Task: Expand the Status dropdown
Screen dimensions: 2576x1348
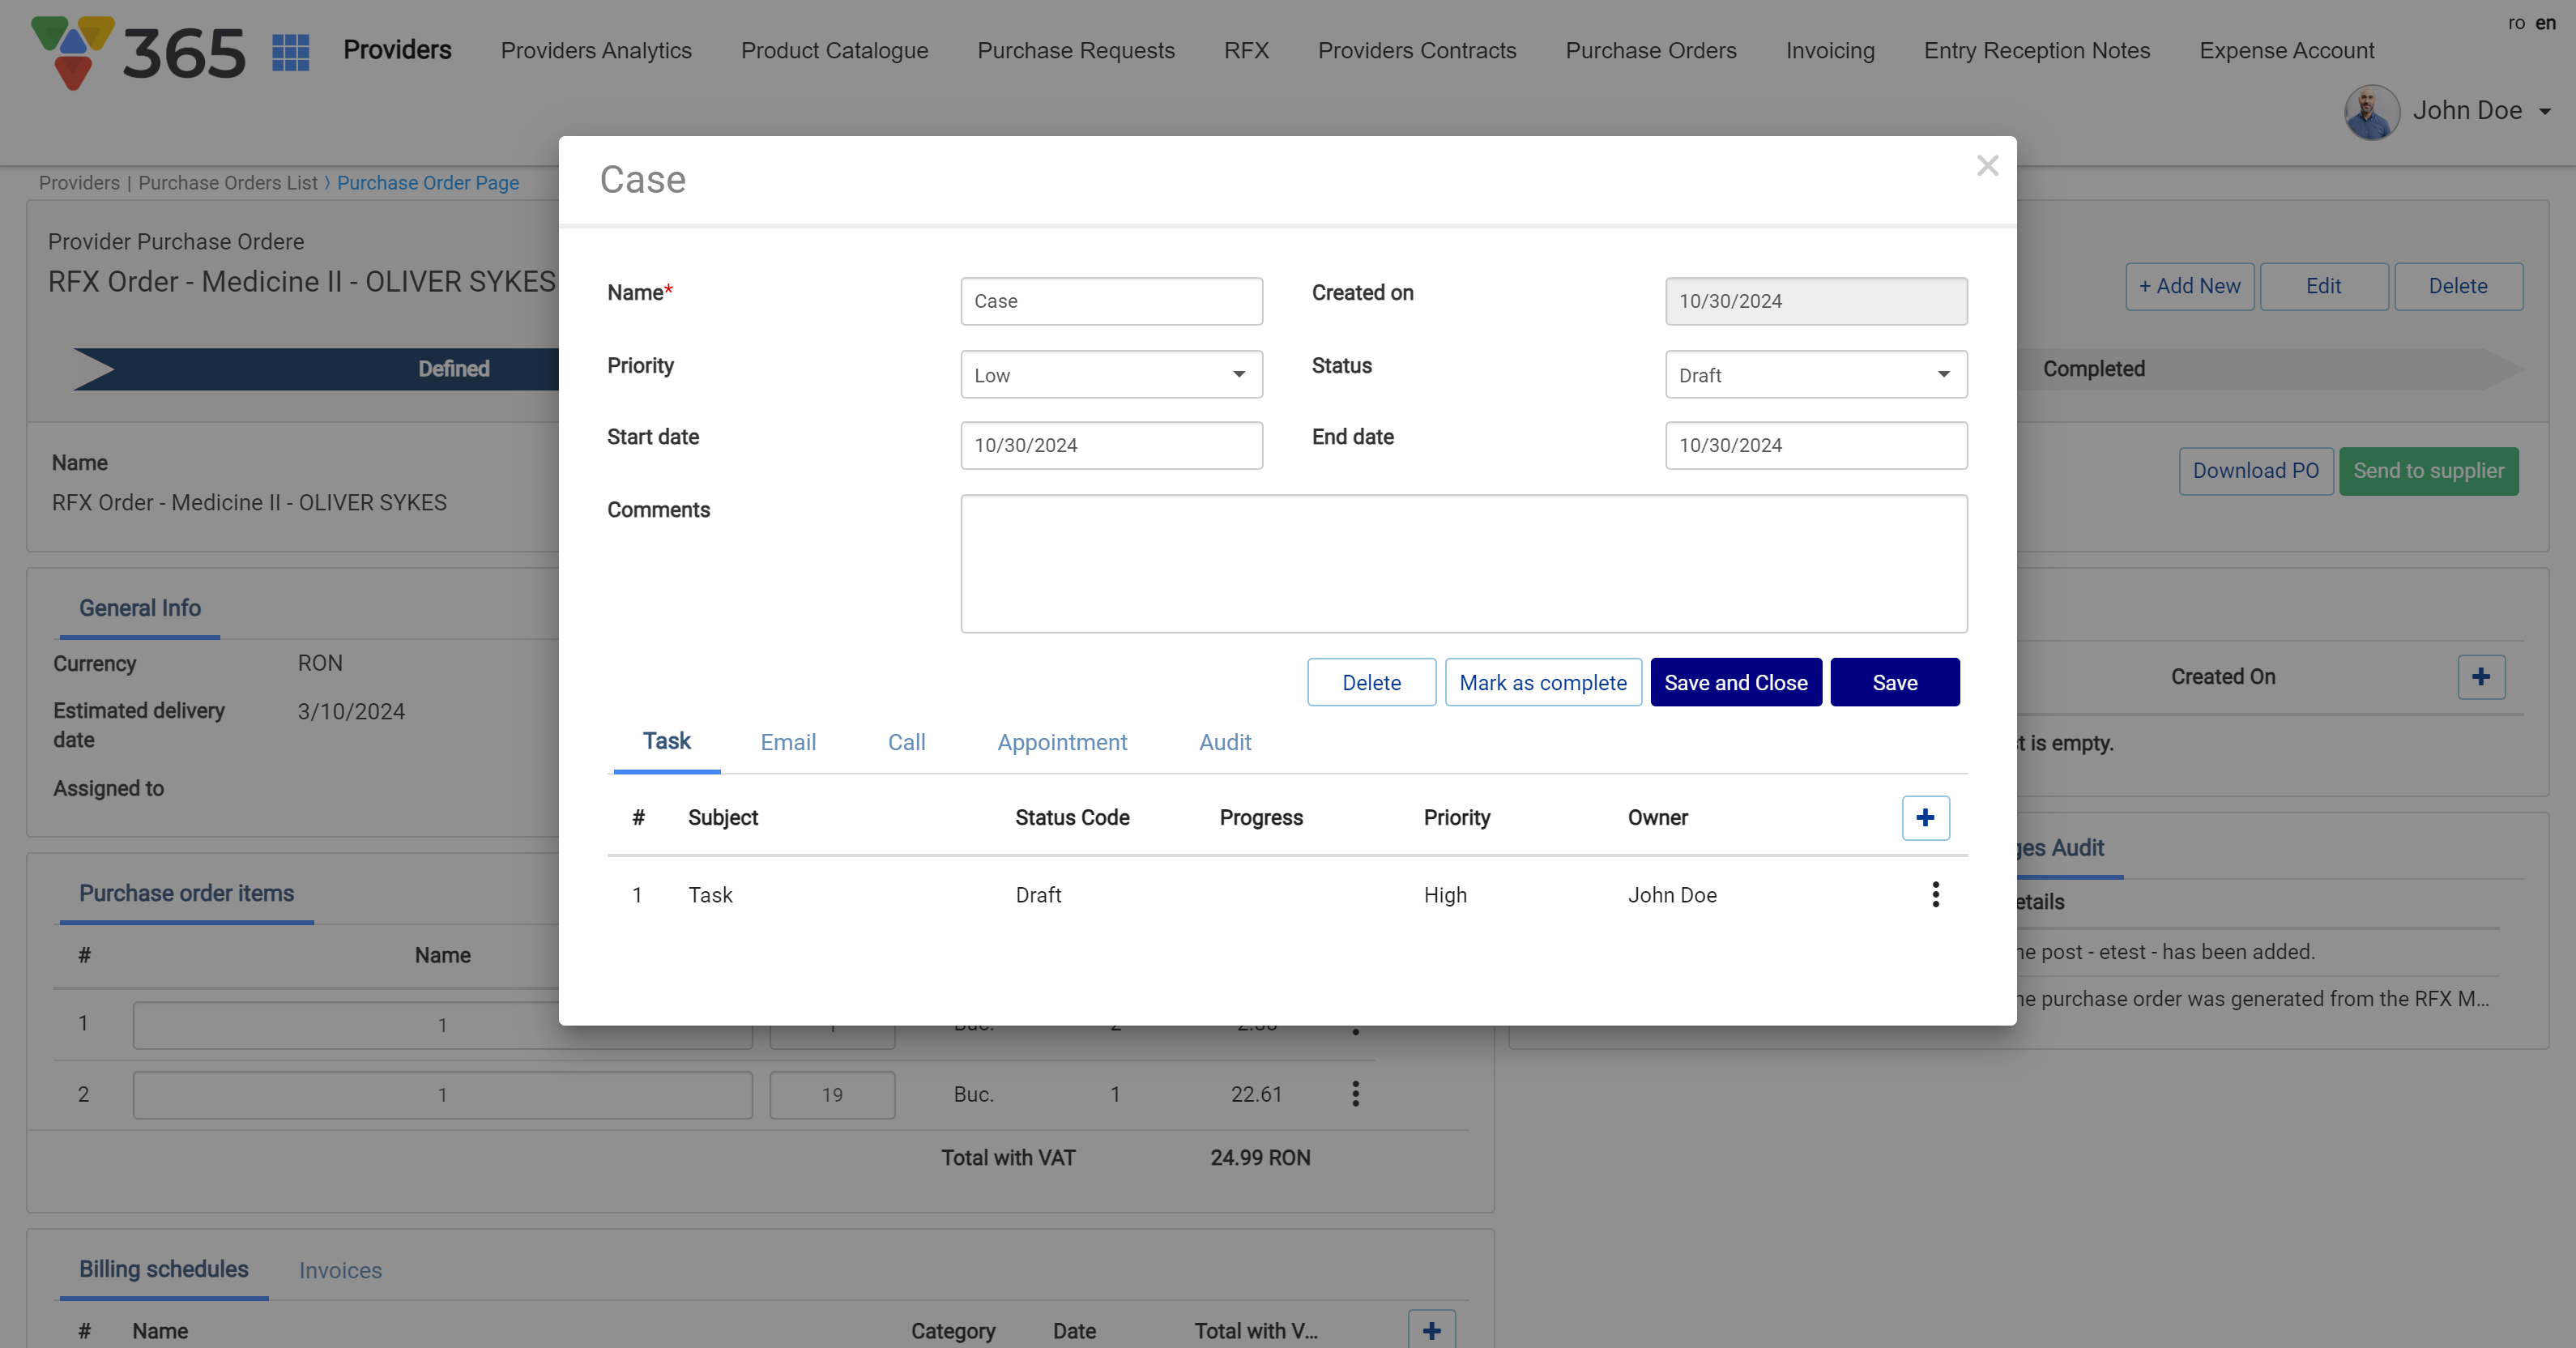Action: pyautogui.click(x=1943, y=375)
